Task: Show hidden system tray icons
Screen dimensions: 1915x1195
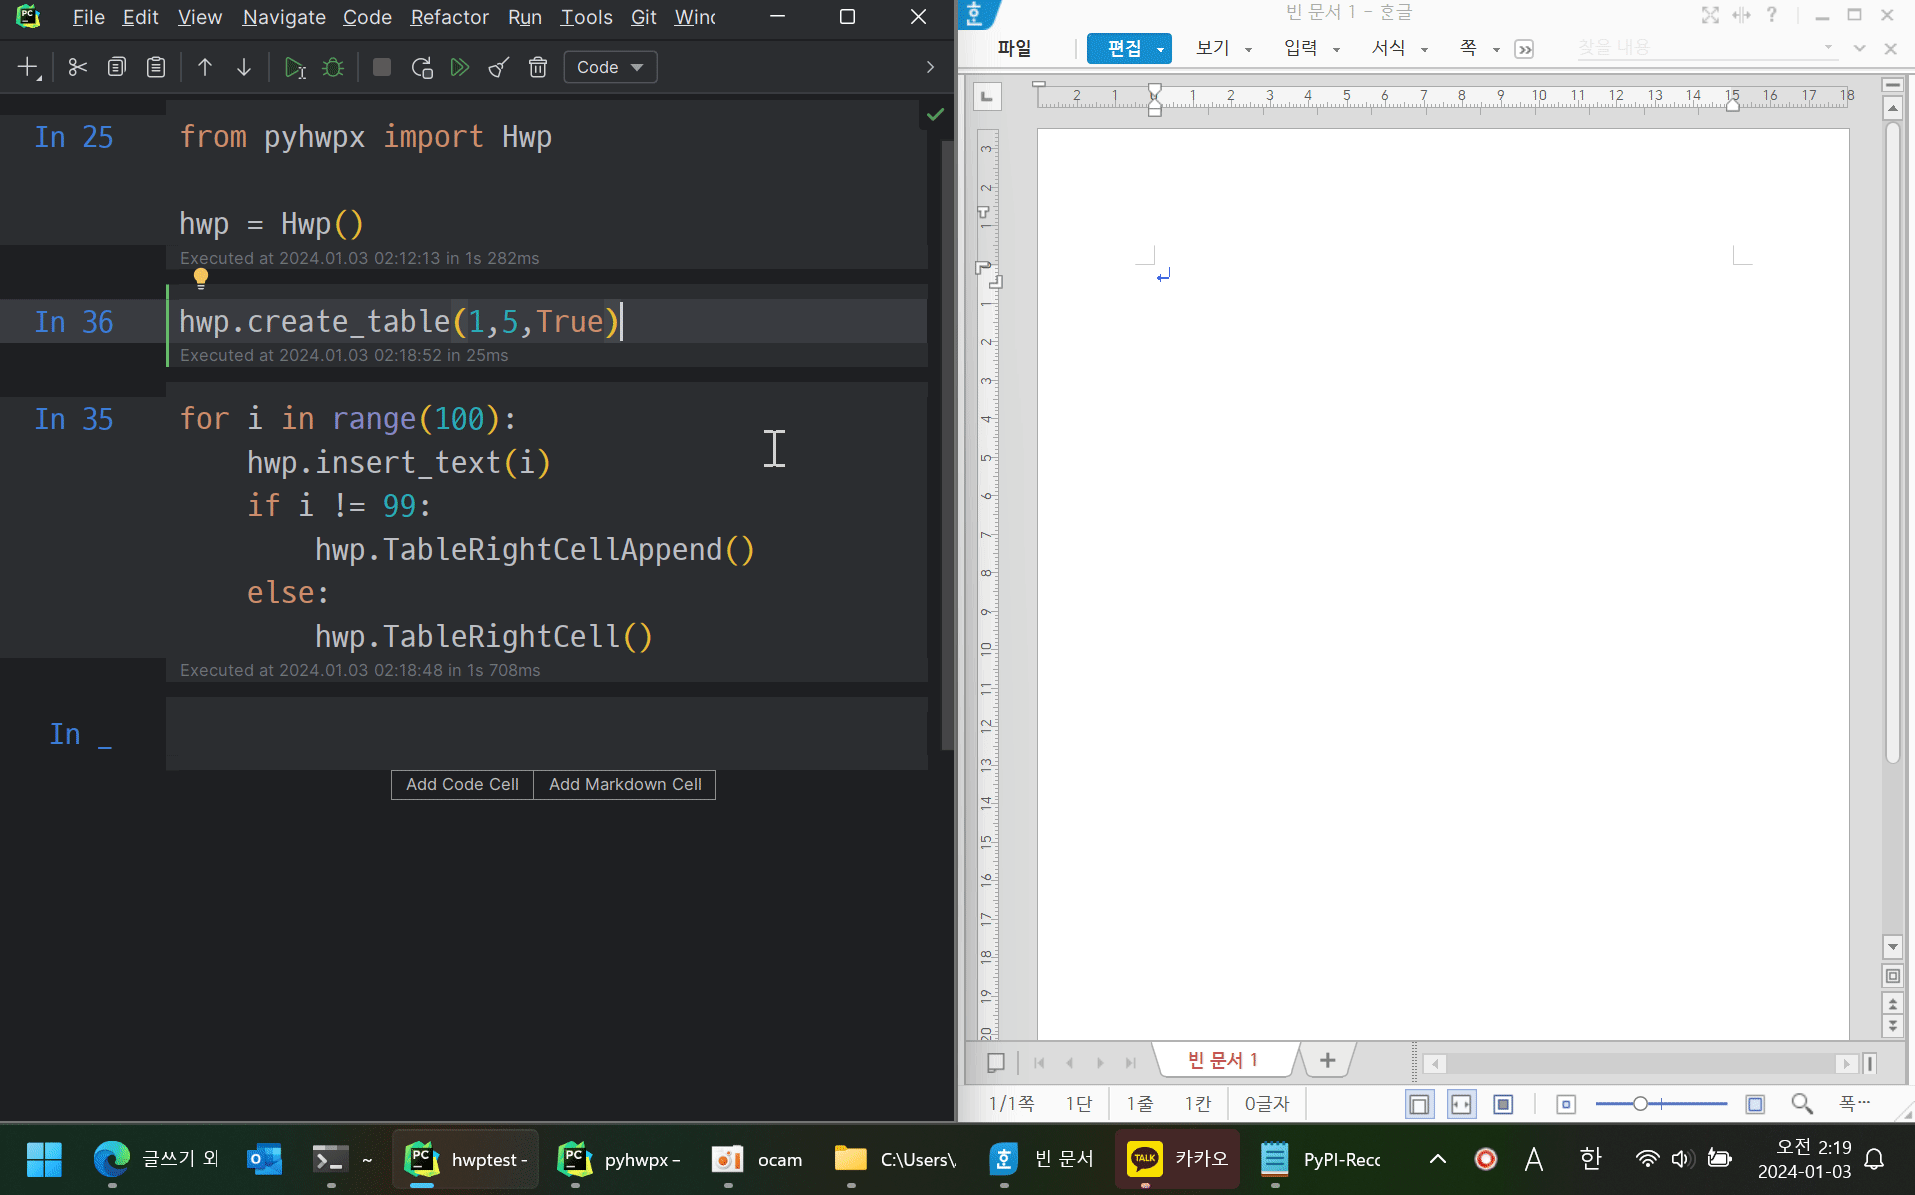Action: 1437,1159
